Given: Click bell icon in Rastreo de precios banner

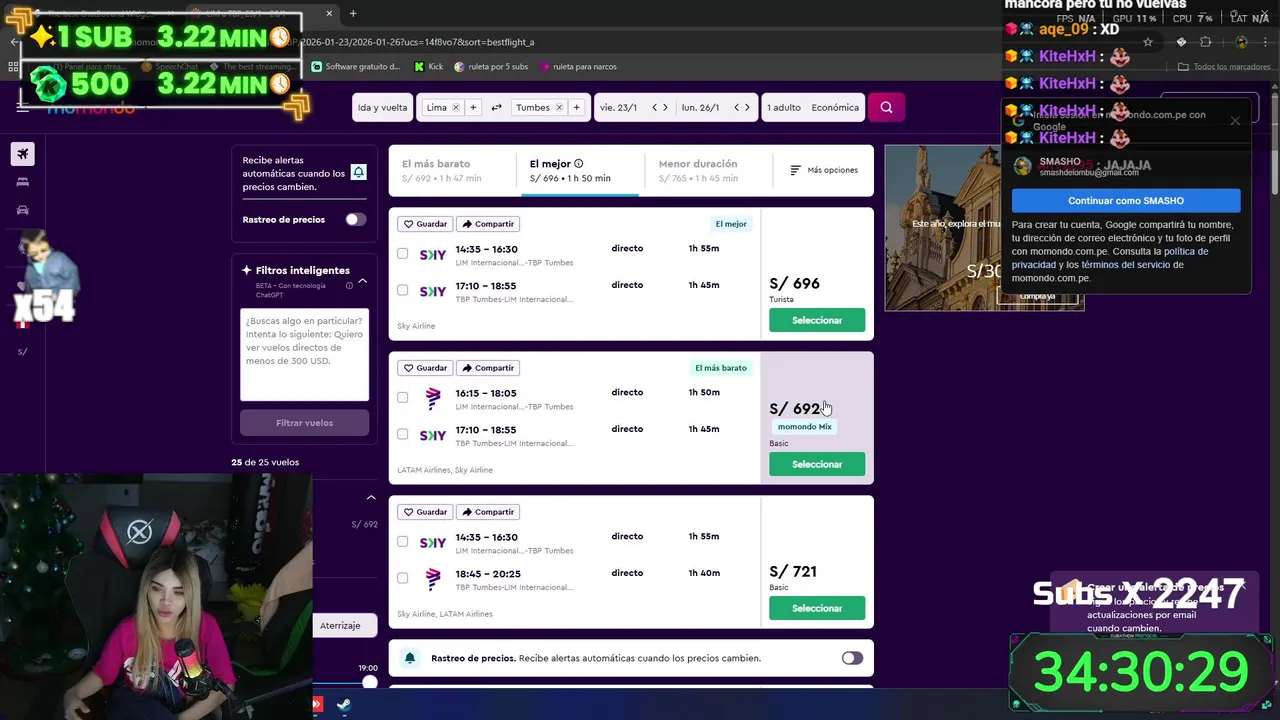Looking at the screenshot, I should pyautogui.click(x=409, y=658).
